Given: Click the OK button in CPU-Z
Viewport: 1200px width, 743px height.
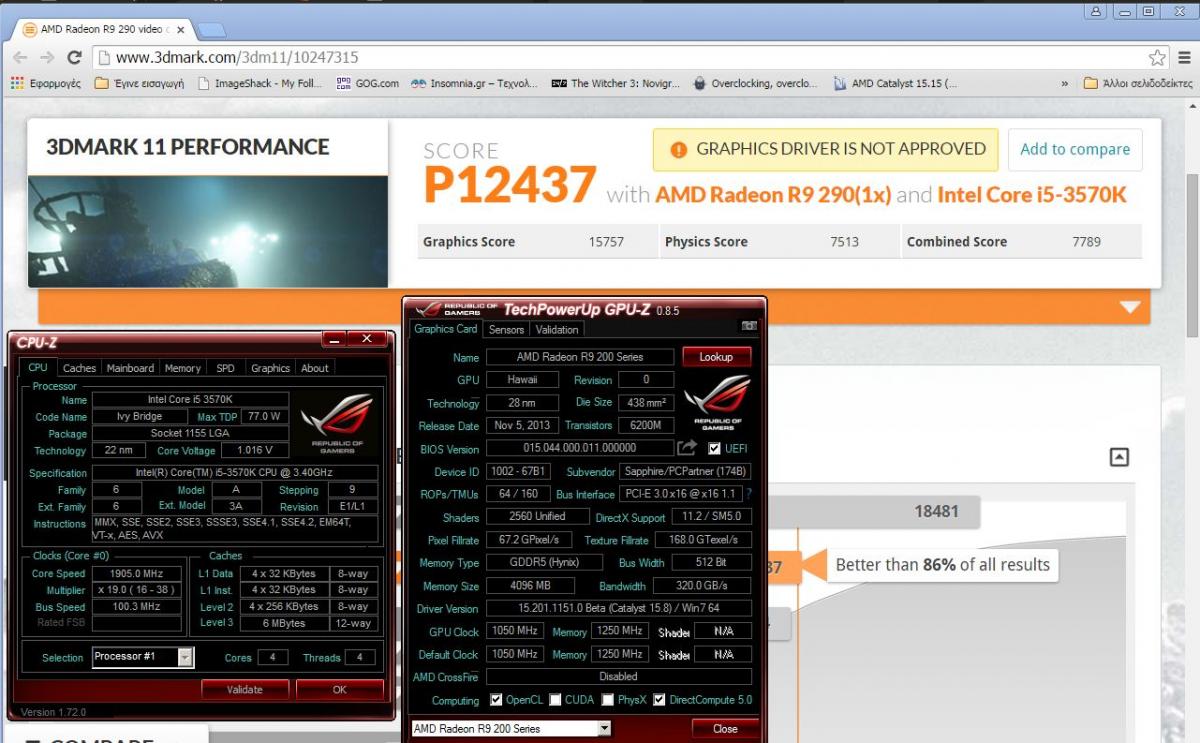Looking at the screenshot, I should coord(340,689).
